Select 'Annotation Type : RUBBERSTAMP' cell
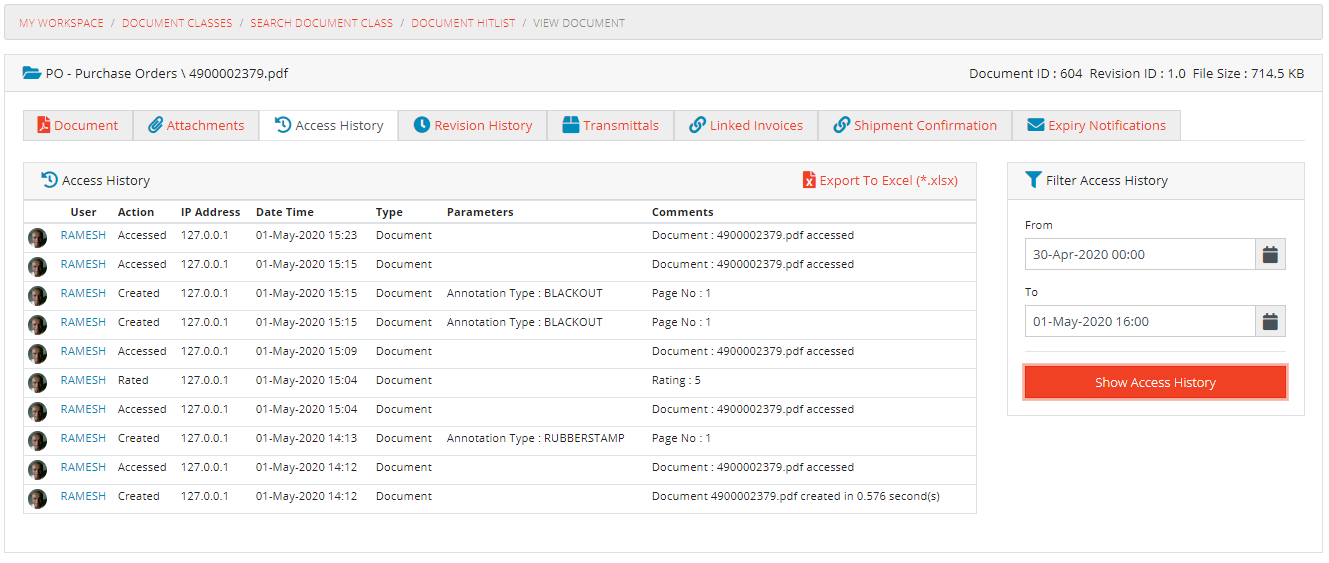 tap(536, 438)
